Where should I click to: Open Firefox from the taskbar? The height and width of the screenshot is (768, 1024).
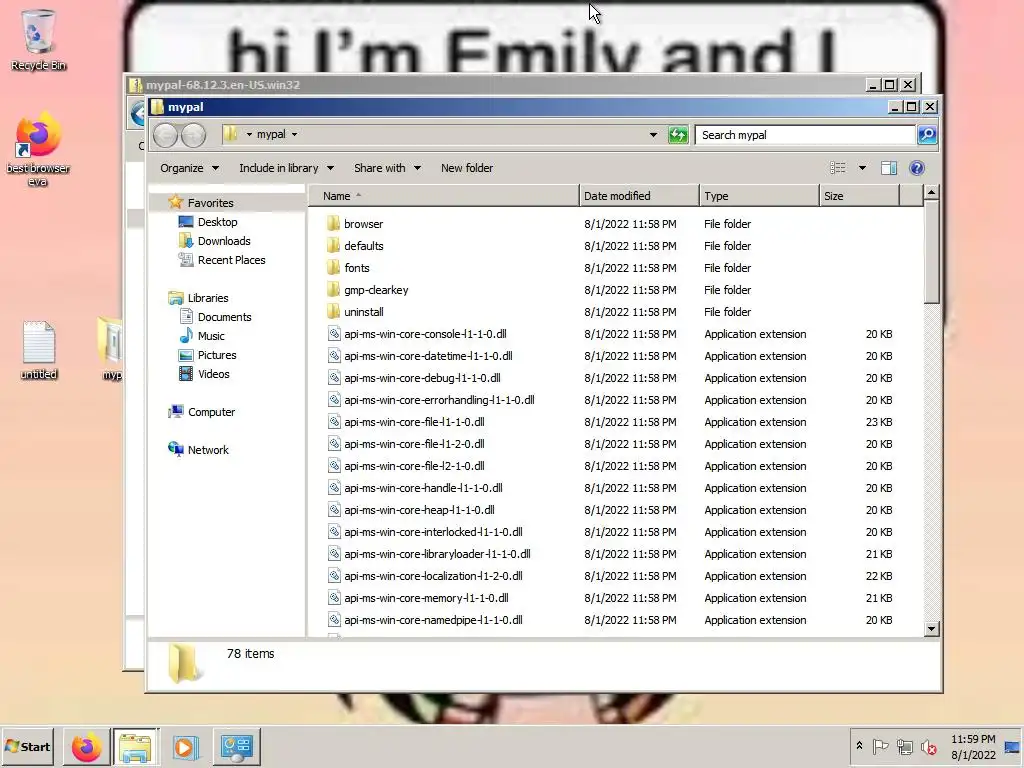86,746
